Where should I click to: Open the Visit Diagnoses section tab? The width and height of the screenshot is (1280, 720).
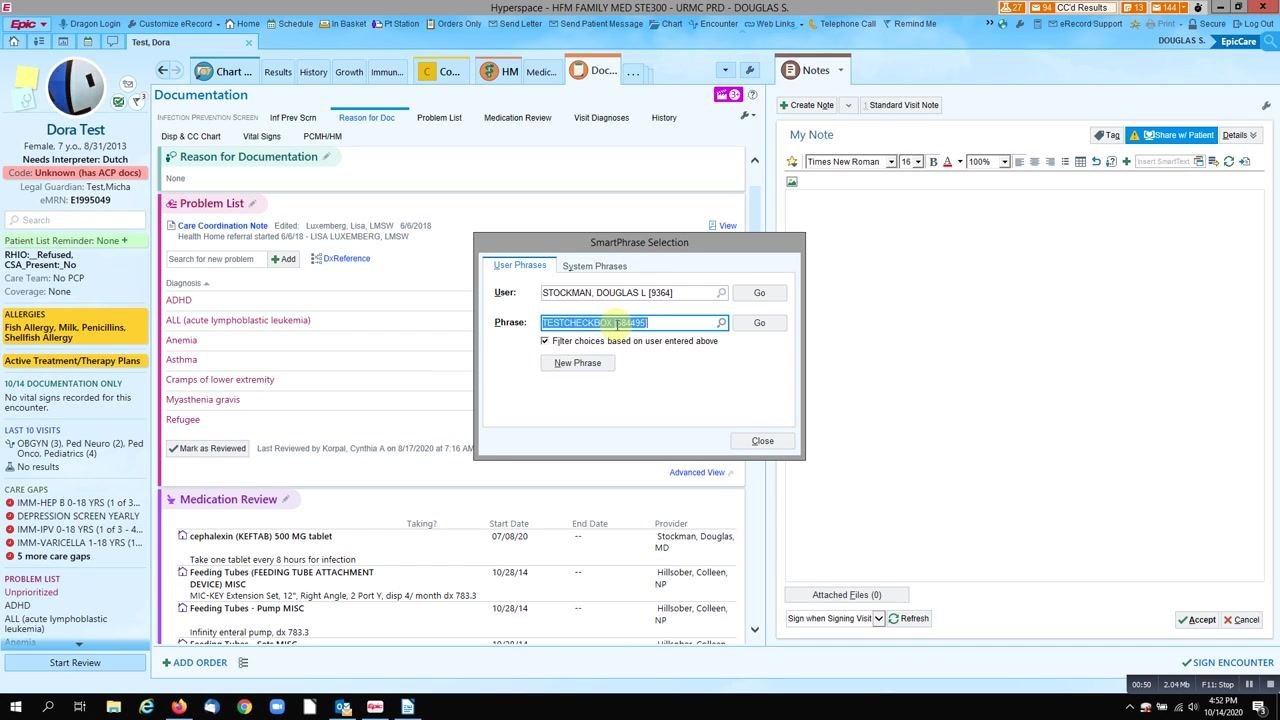(601, 118)
